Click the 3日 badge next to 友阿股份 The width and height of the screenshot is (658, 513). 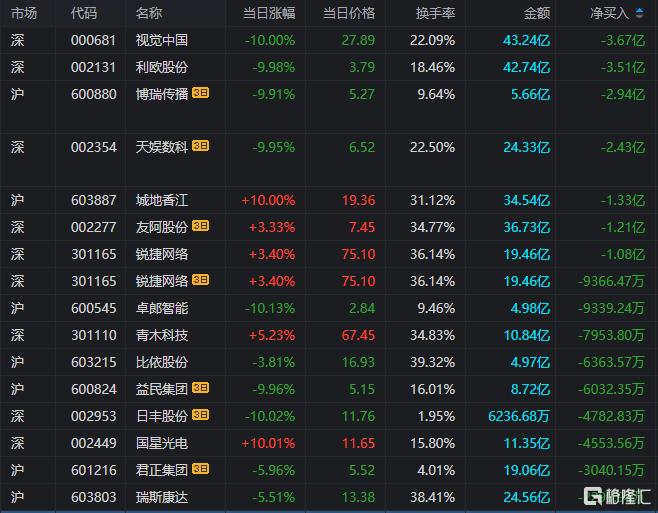(x=200, y=226)
